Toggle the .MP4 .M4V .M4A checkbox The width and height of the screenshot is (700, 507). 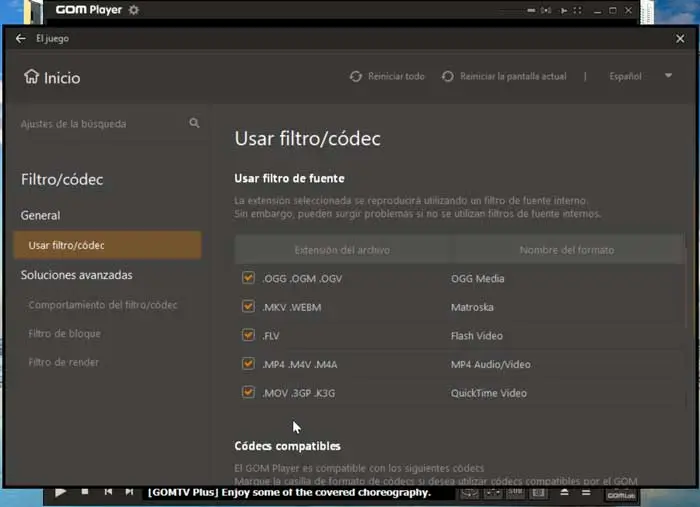[x=248, y=363]
